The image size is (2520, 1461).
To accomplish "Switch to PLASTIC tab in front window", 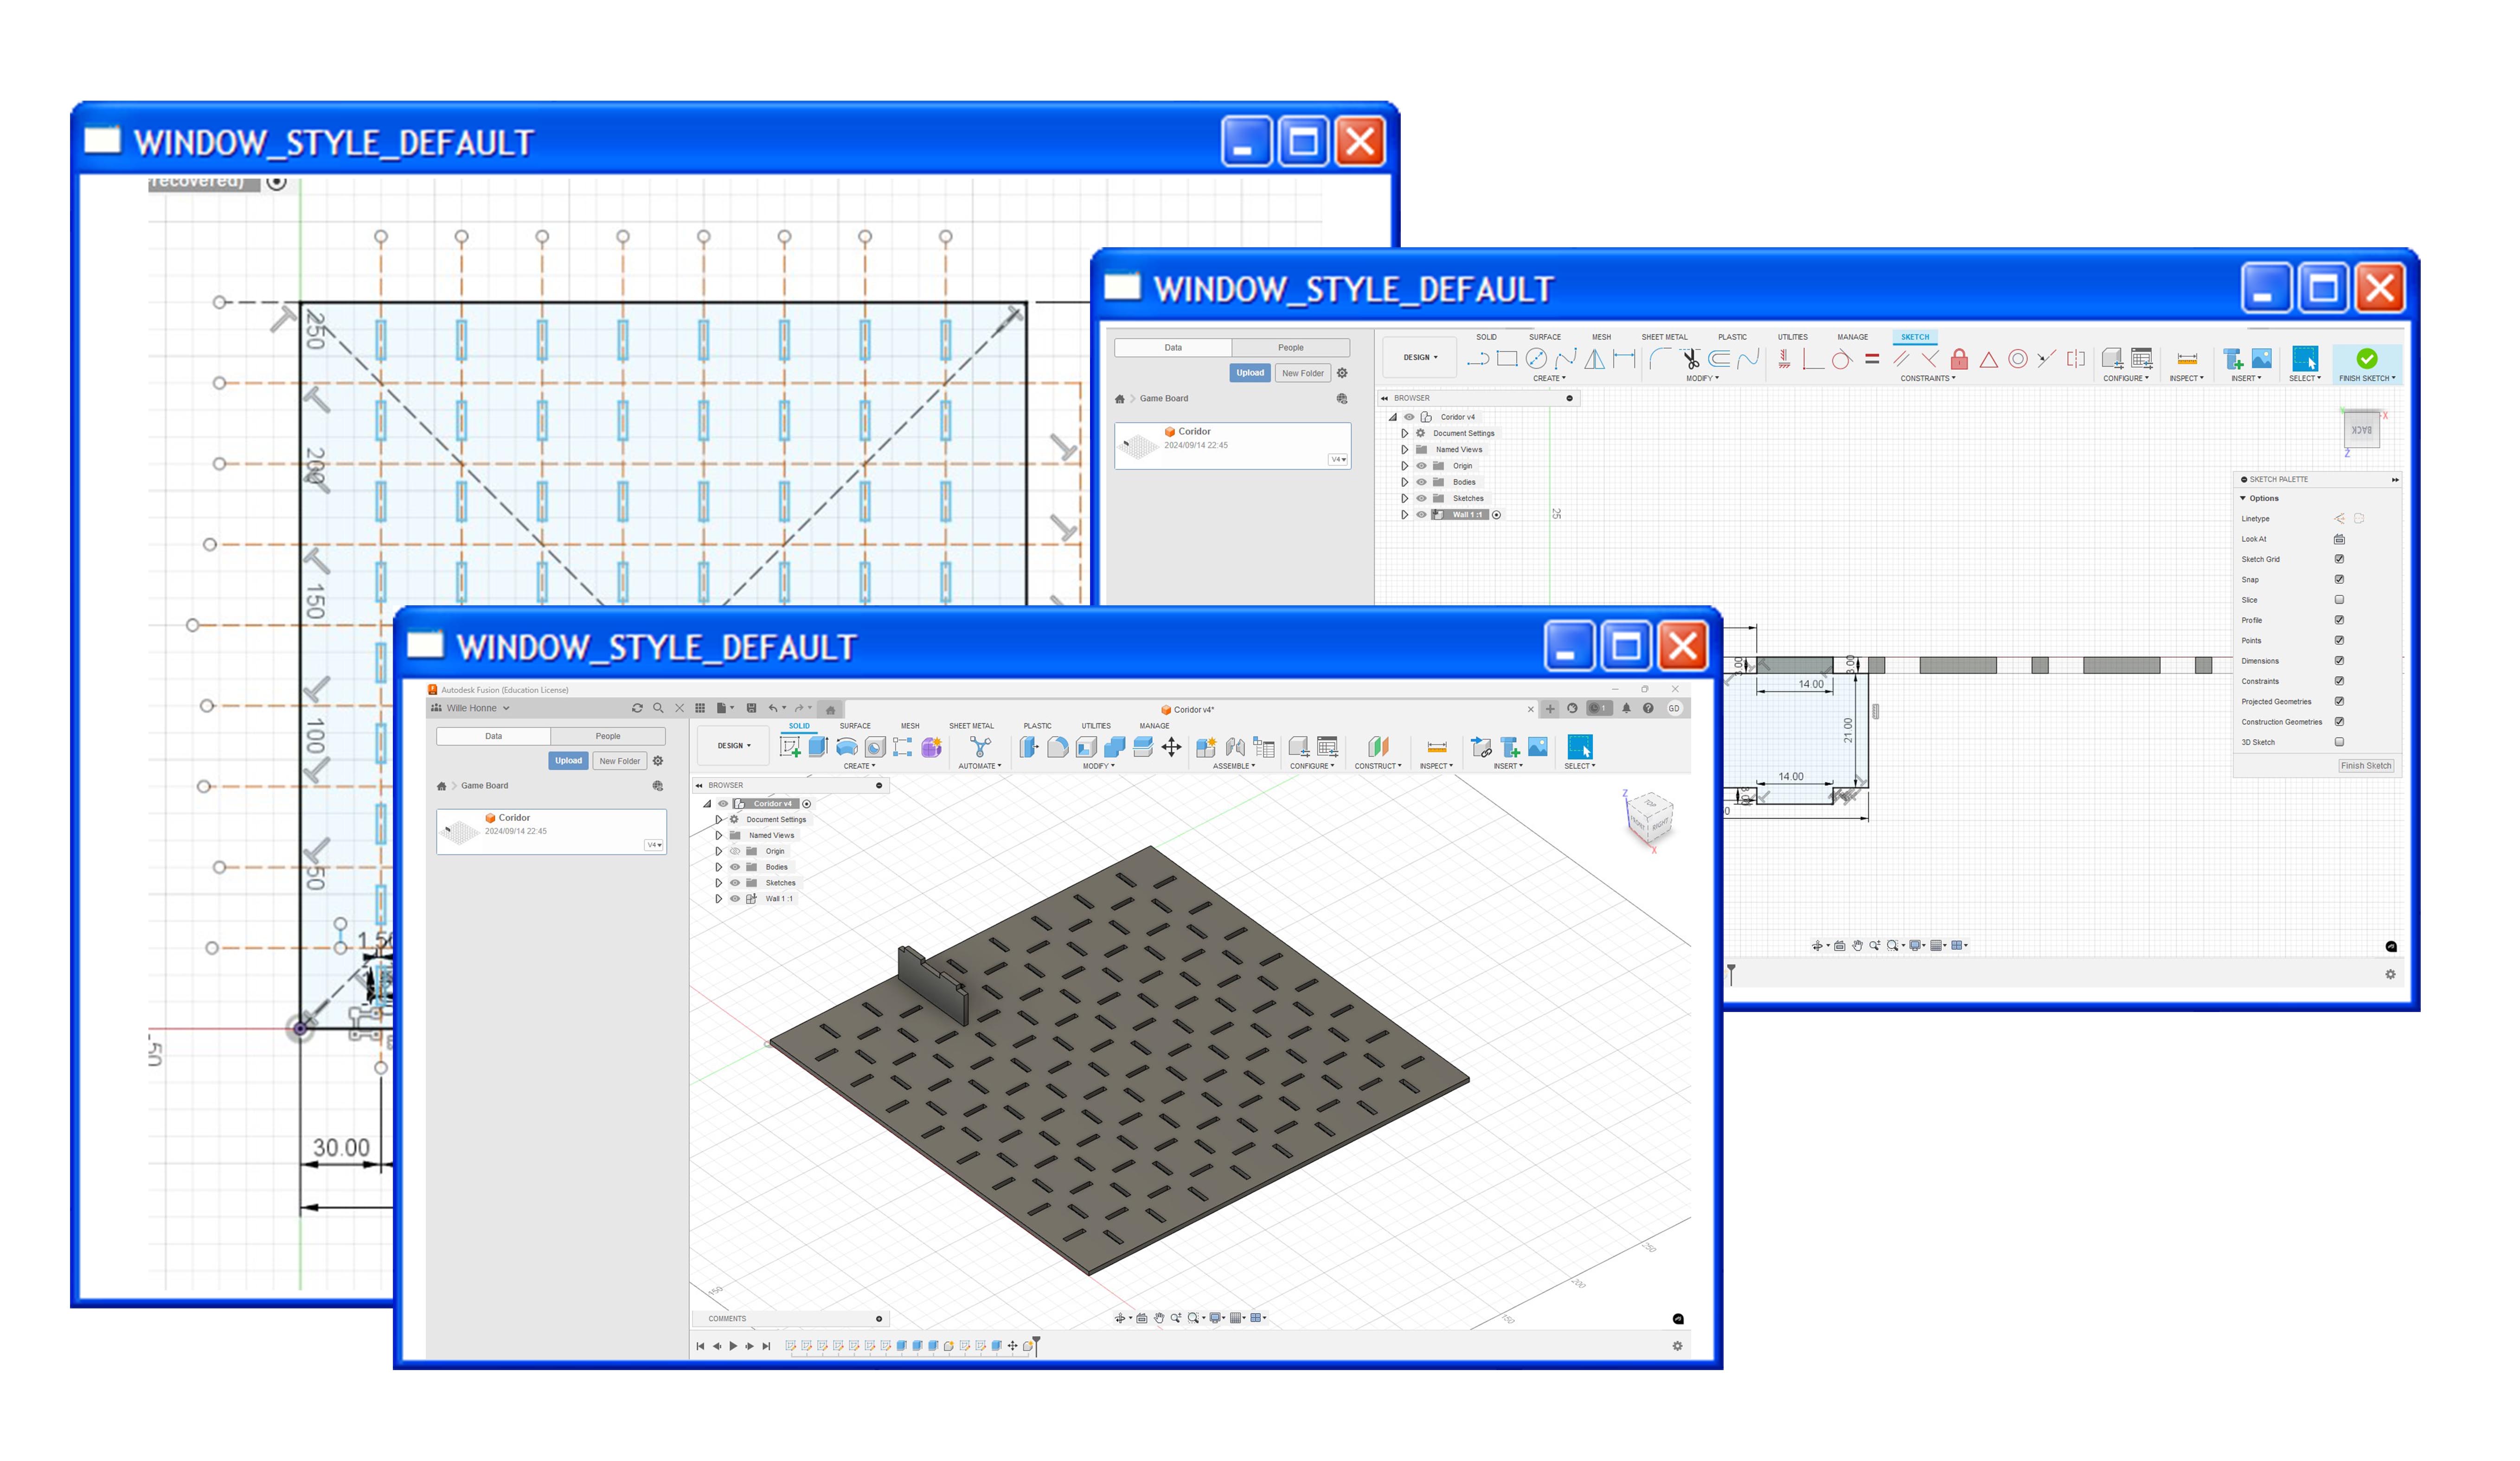I will (x=1037, y=726).
